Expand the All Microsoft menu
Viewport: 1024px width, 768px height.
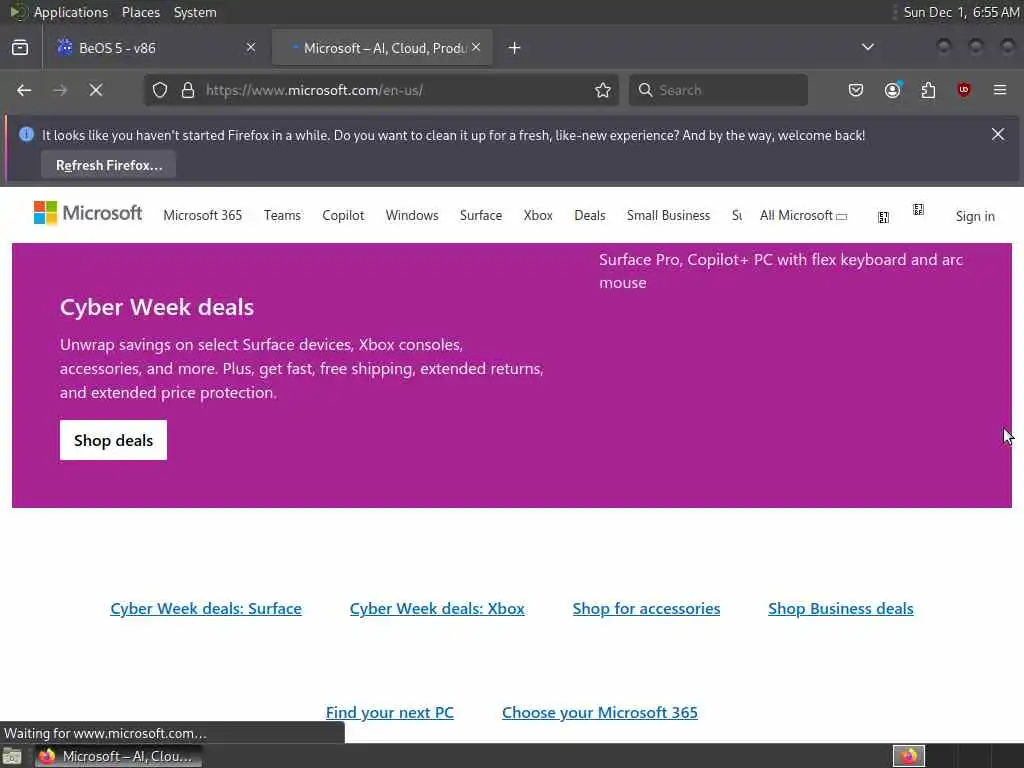click(803, 216)
